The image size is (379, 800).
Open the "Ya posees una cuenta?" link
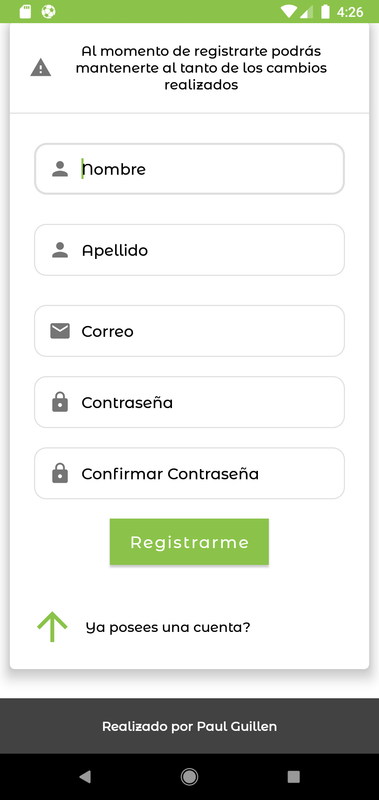(168, 627)
